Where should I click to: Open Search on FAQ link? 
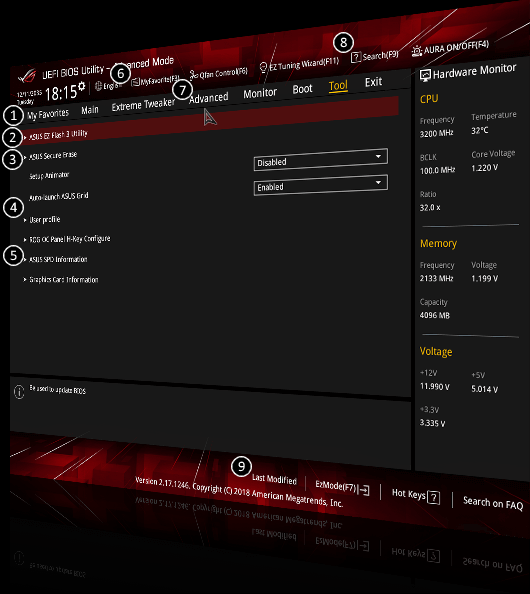coord(493,503)
